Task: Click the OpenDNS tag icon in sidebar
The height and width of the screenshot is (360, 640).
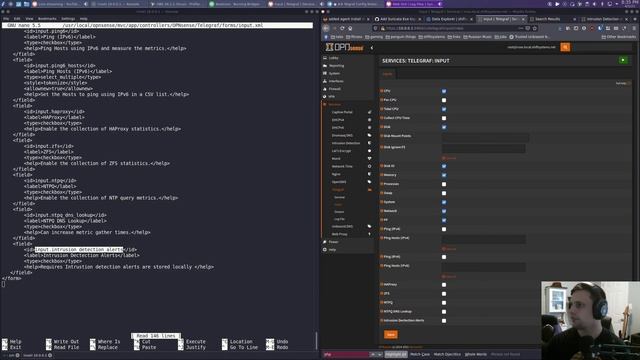Action: click(x=369, y=182)
